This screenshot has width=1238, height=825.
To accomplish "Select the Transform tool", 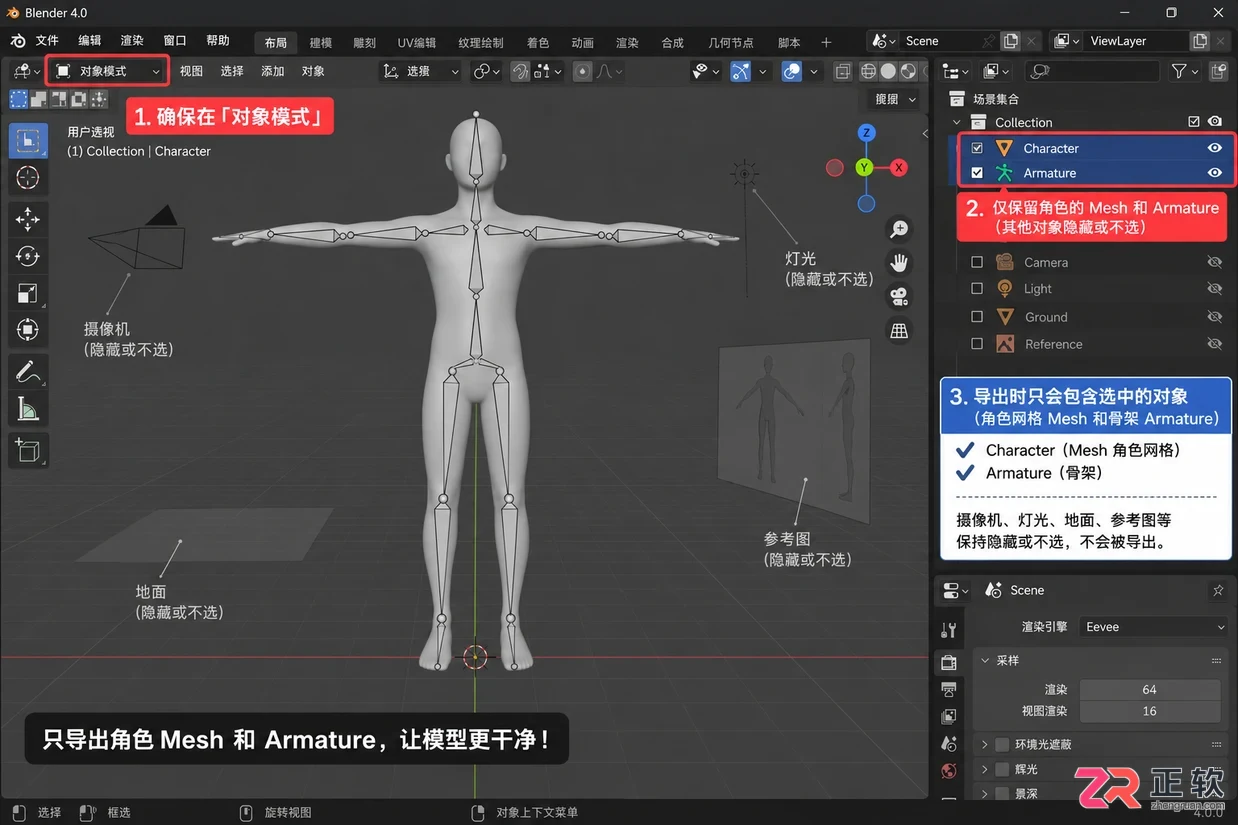I will coord(28,330).
